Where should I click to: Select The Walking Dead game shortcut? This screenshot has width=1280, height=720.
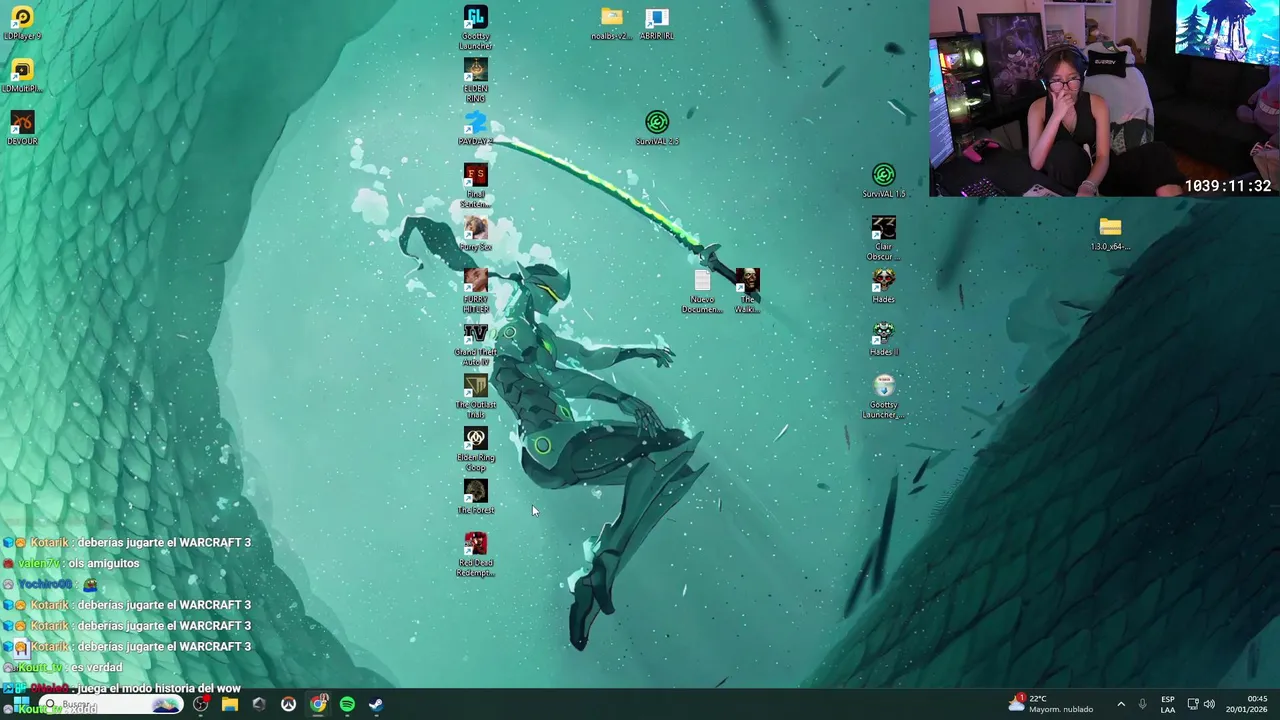pos(747,292)
